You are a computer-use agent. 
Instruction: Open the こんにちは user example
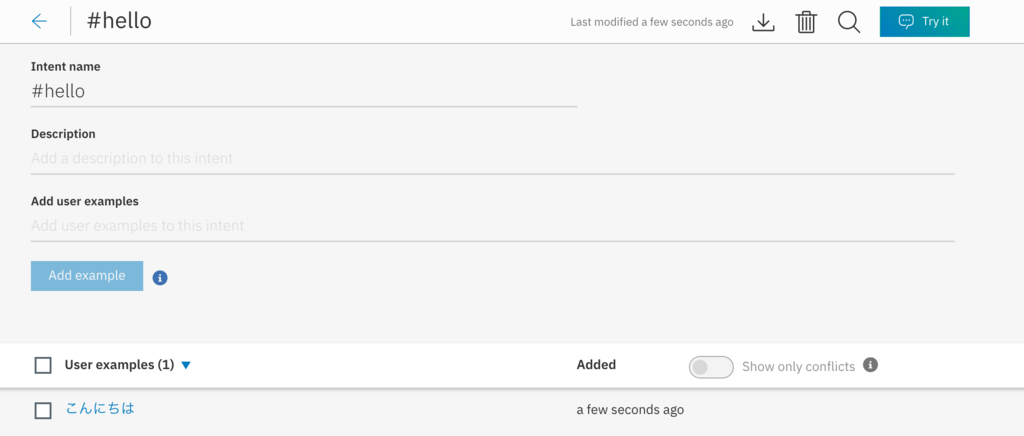100,408
